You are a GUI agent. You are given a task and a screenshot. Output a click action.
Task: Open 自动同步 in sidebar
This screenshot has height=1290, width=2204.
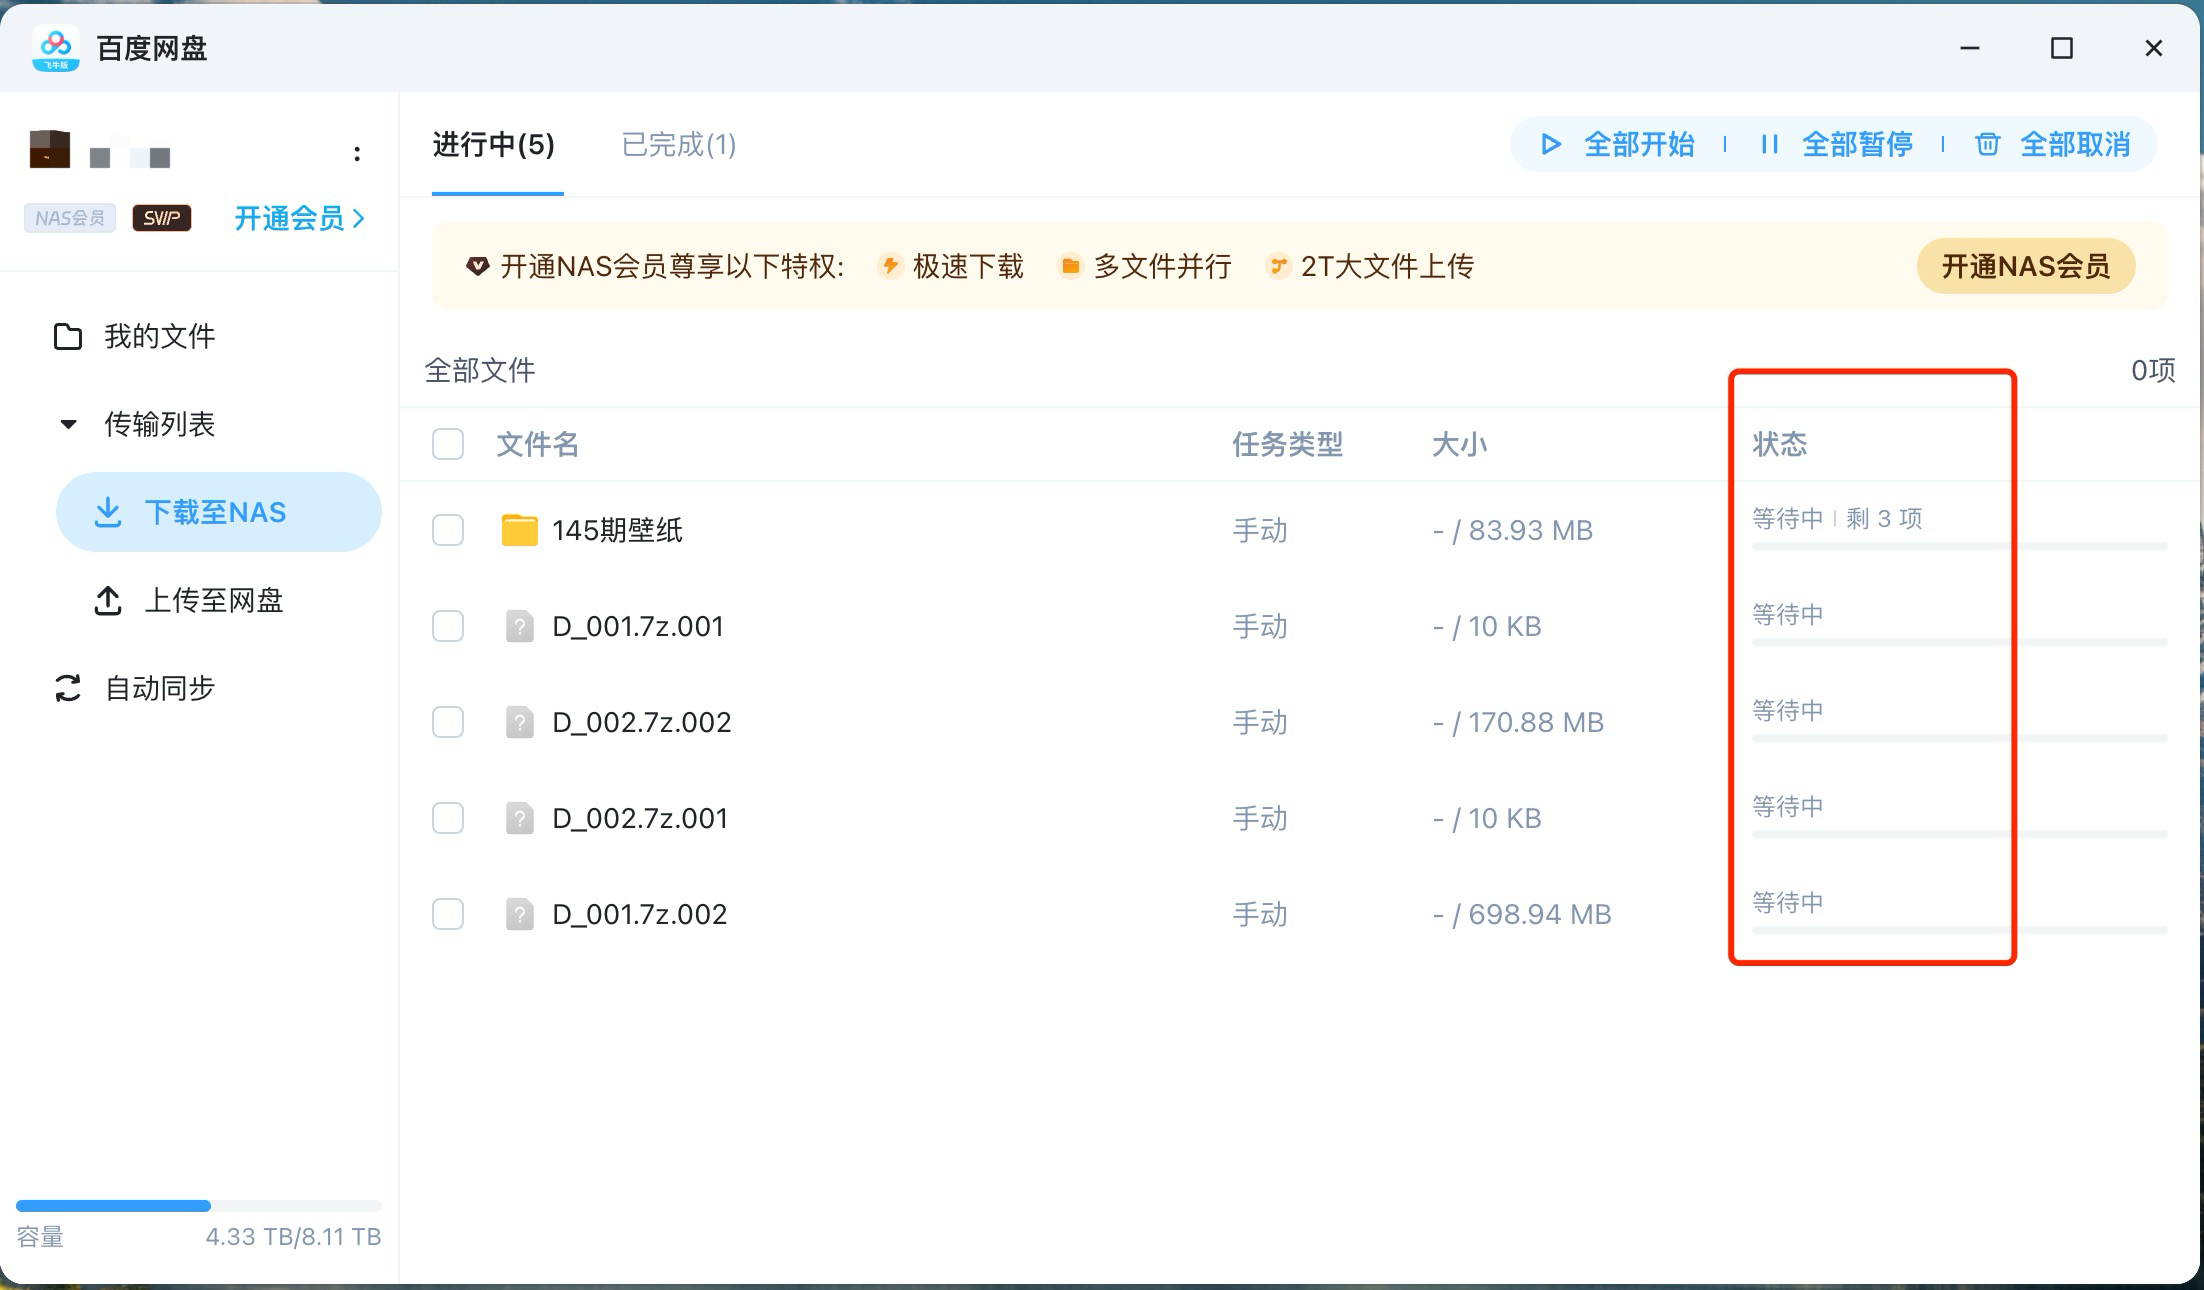point(160,688)
